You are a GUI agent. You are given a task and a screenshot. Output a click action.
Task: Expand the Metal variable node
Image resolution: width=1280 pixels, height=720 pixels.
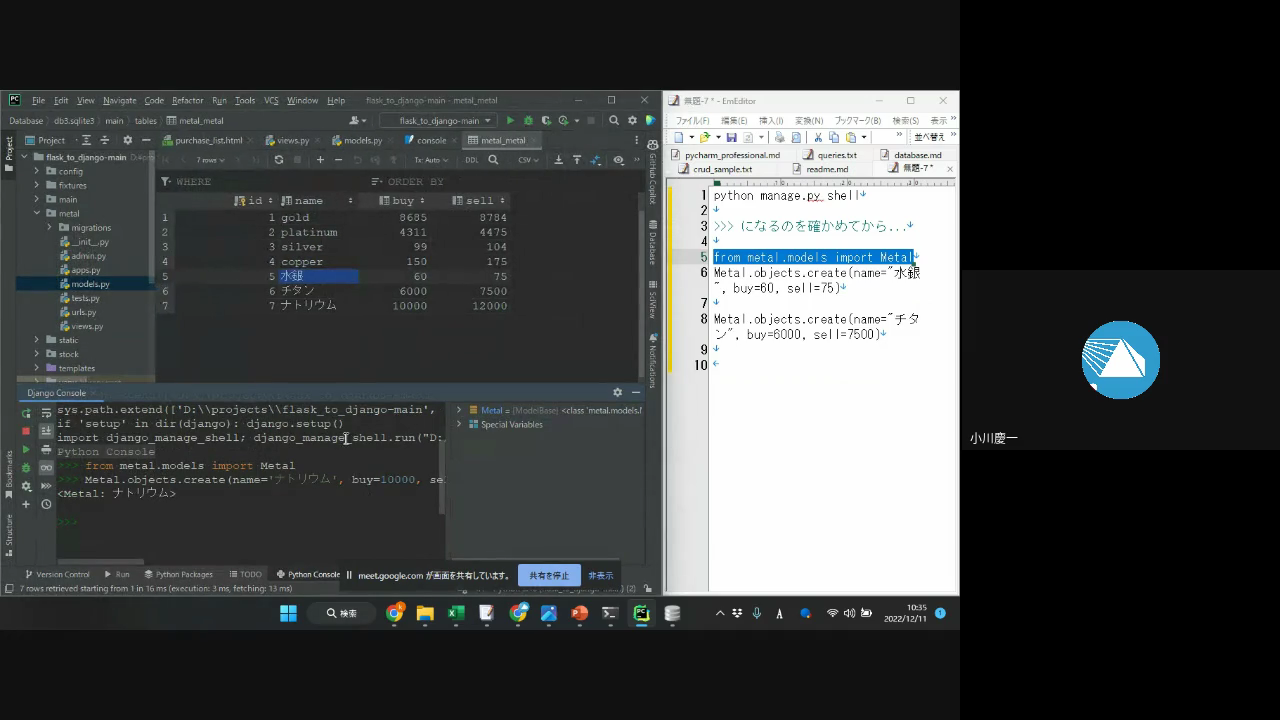[x=459, y=410]
